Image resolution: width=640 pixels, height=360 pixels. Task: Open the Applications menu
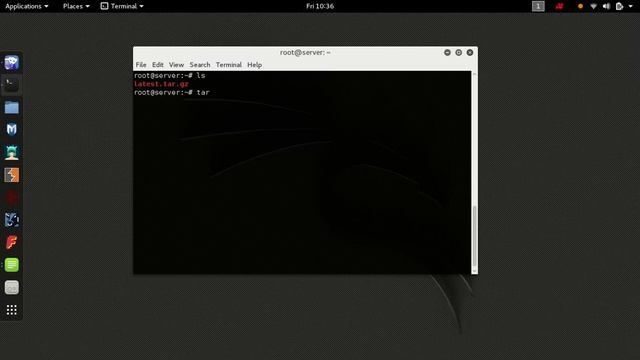(27, 6)
